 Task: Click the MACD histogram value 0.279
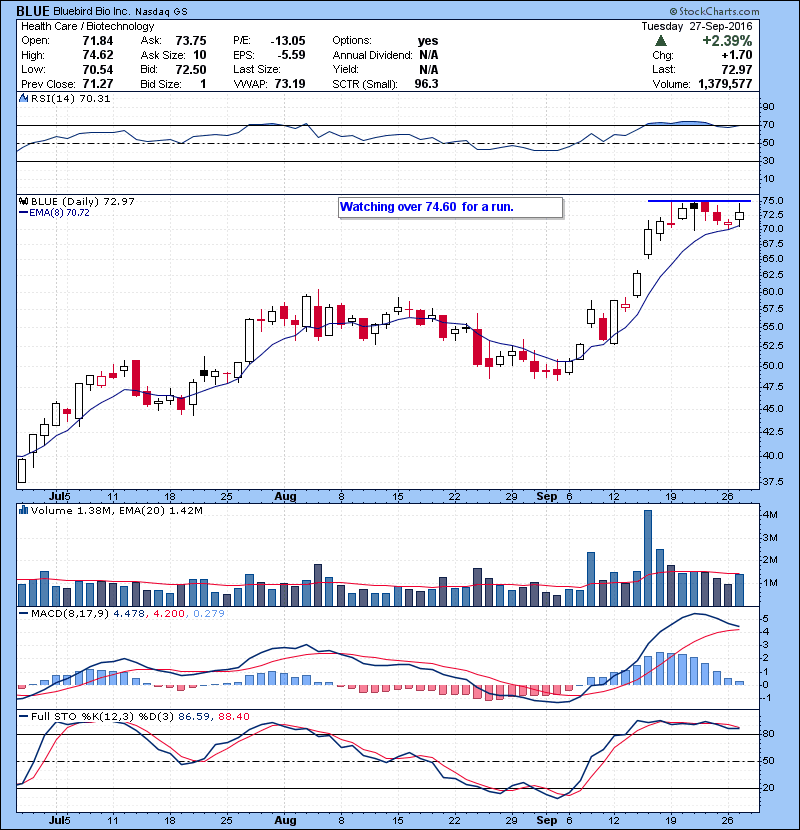[209, 614]
